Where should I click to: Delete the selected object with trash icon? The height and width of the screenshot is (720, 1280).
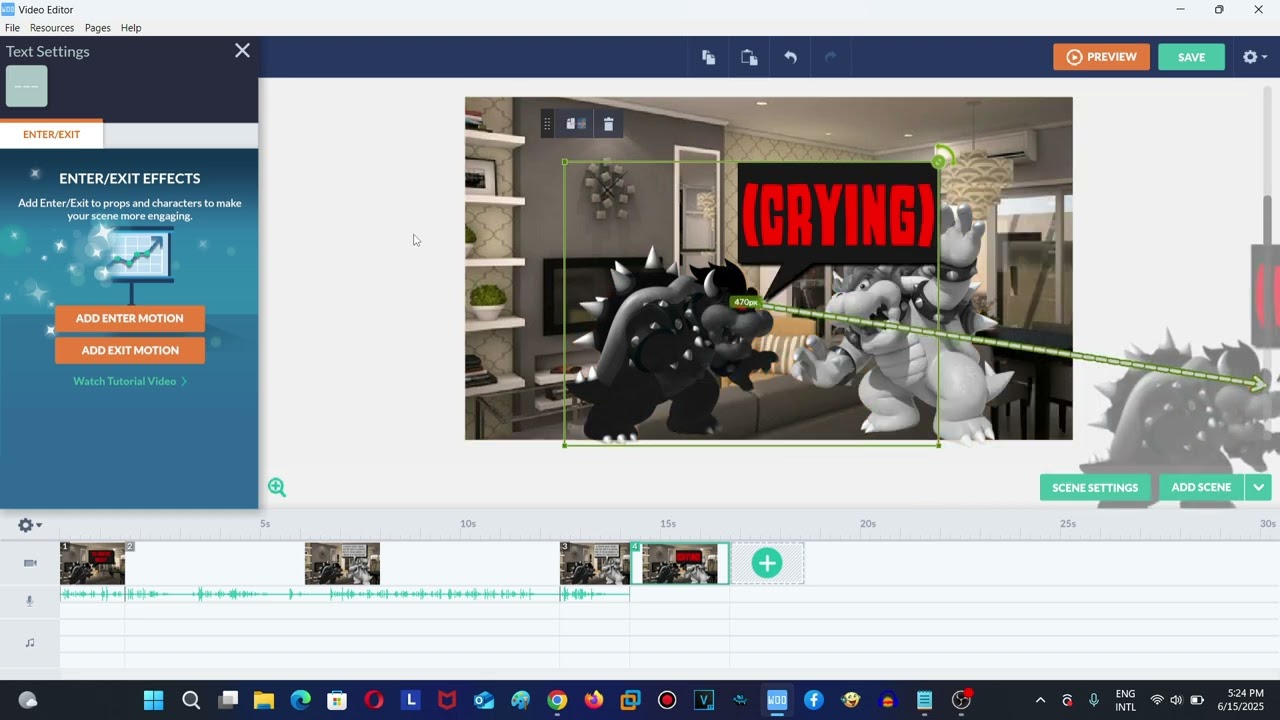(x=608, y=124)
